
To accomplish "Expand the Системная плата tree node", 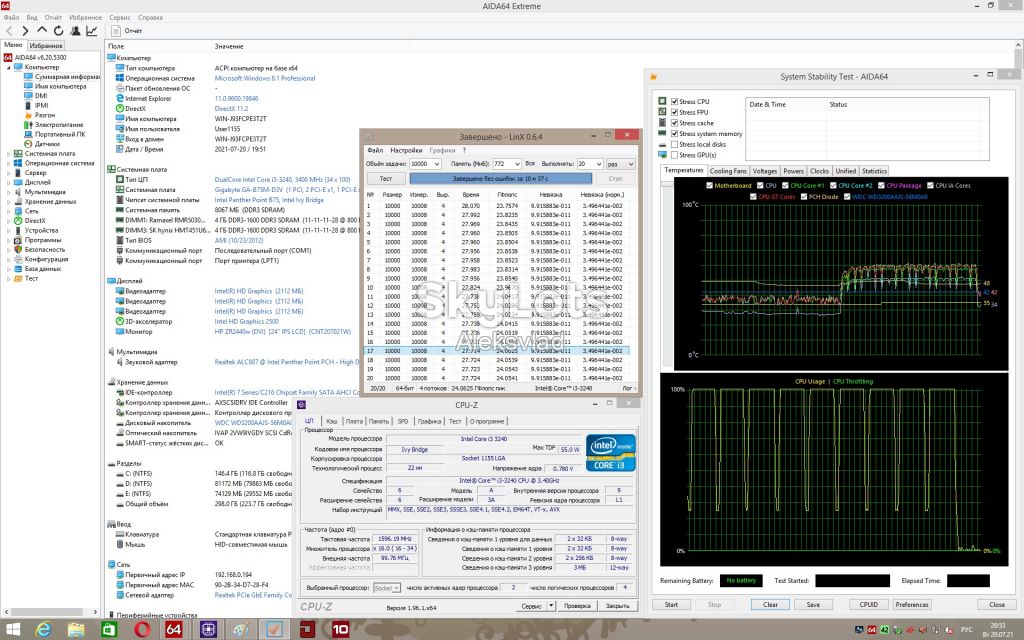I will 8,153.
